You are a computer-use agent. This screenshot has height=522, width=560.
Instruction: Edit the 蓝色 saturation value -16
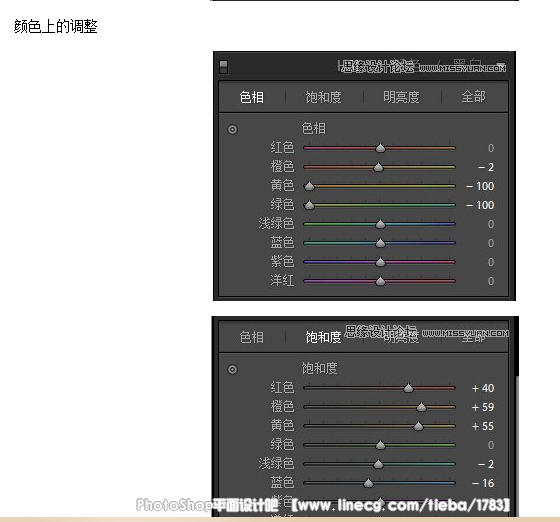(483, 483)
